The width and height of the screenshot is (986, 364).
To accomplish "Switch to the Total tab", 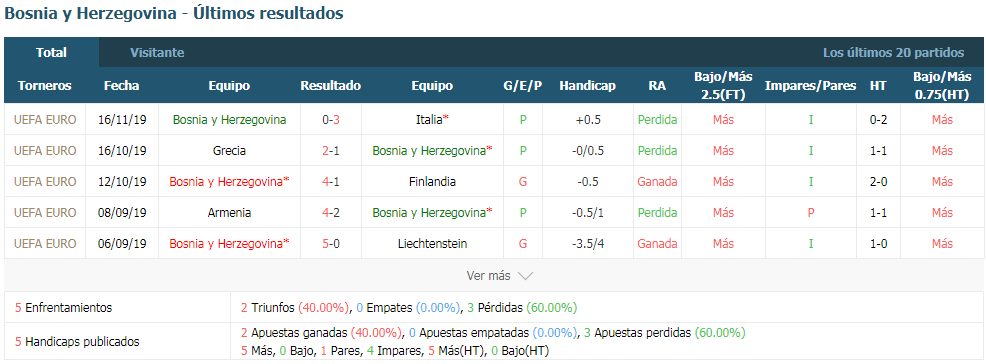I will tap(52, 53).
